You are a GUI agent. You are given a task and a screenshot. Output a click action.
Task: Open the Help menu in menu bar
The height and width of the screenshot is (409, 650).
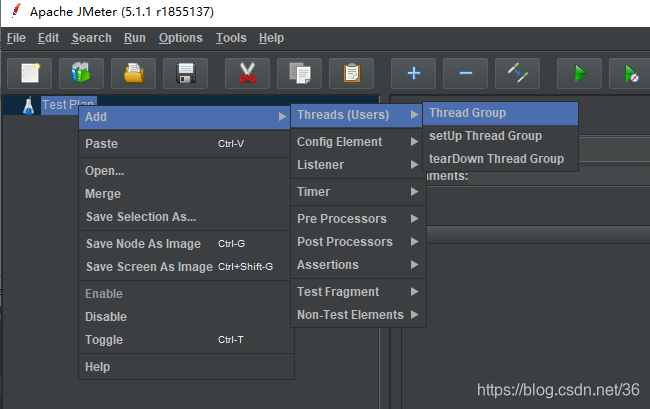point(272,38)
